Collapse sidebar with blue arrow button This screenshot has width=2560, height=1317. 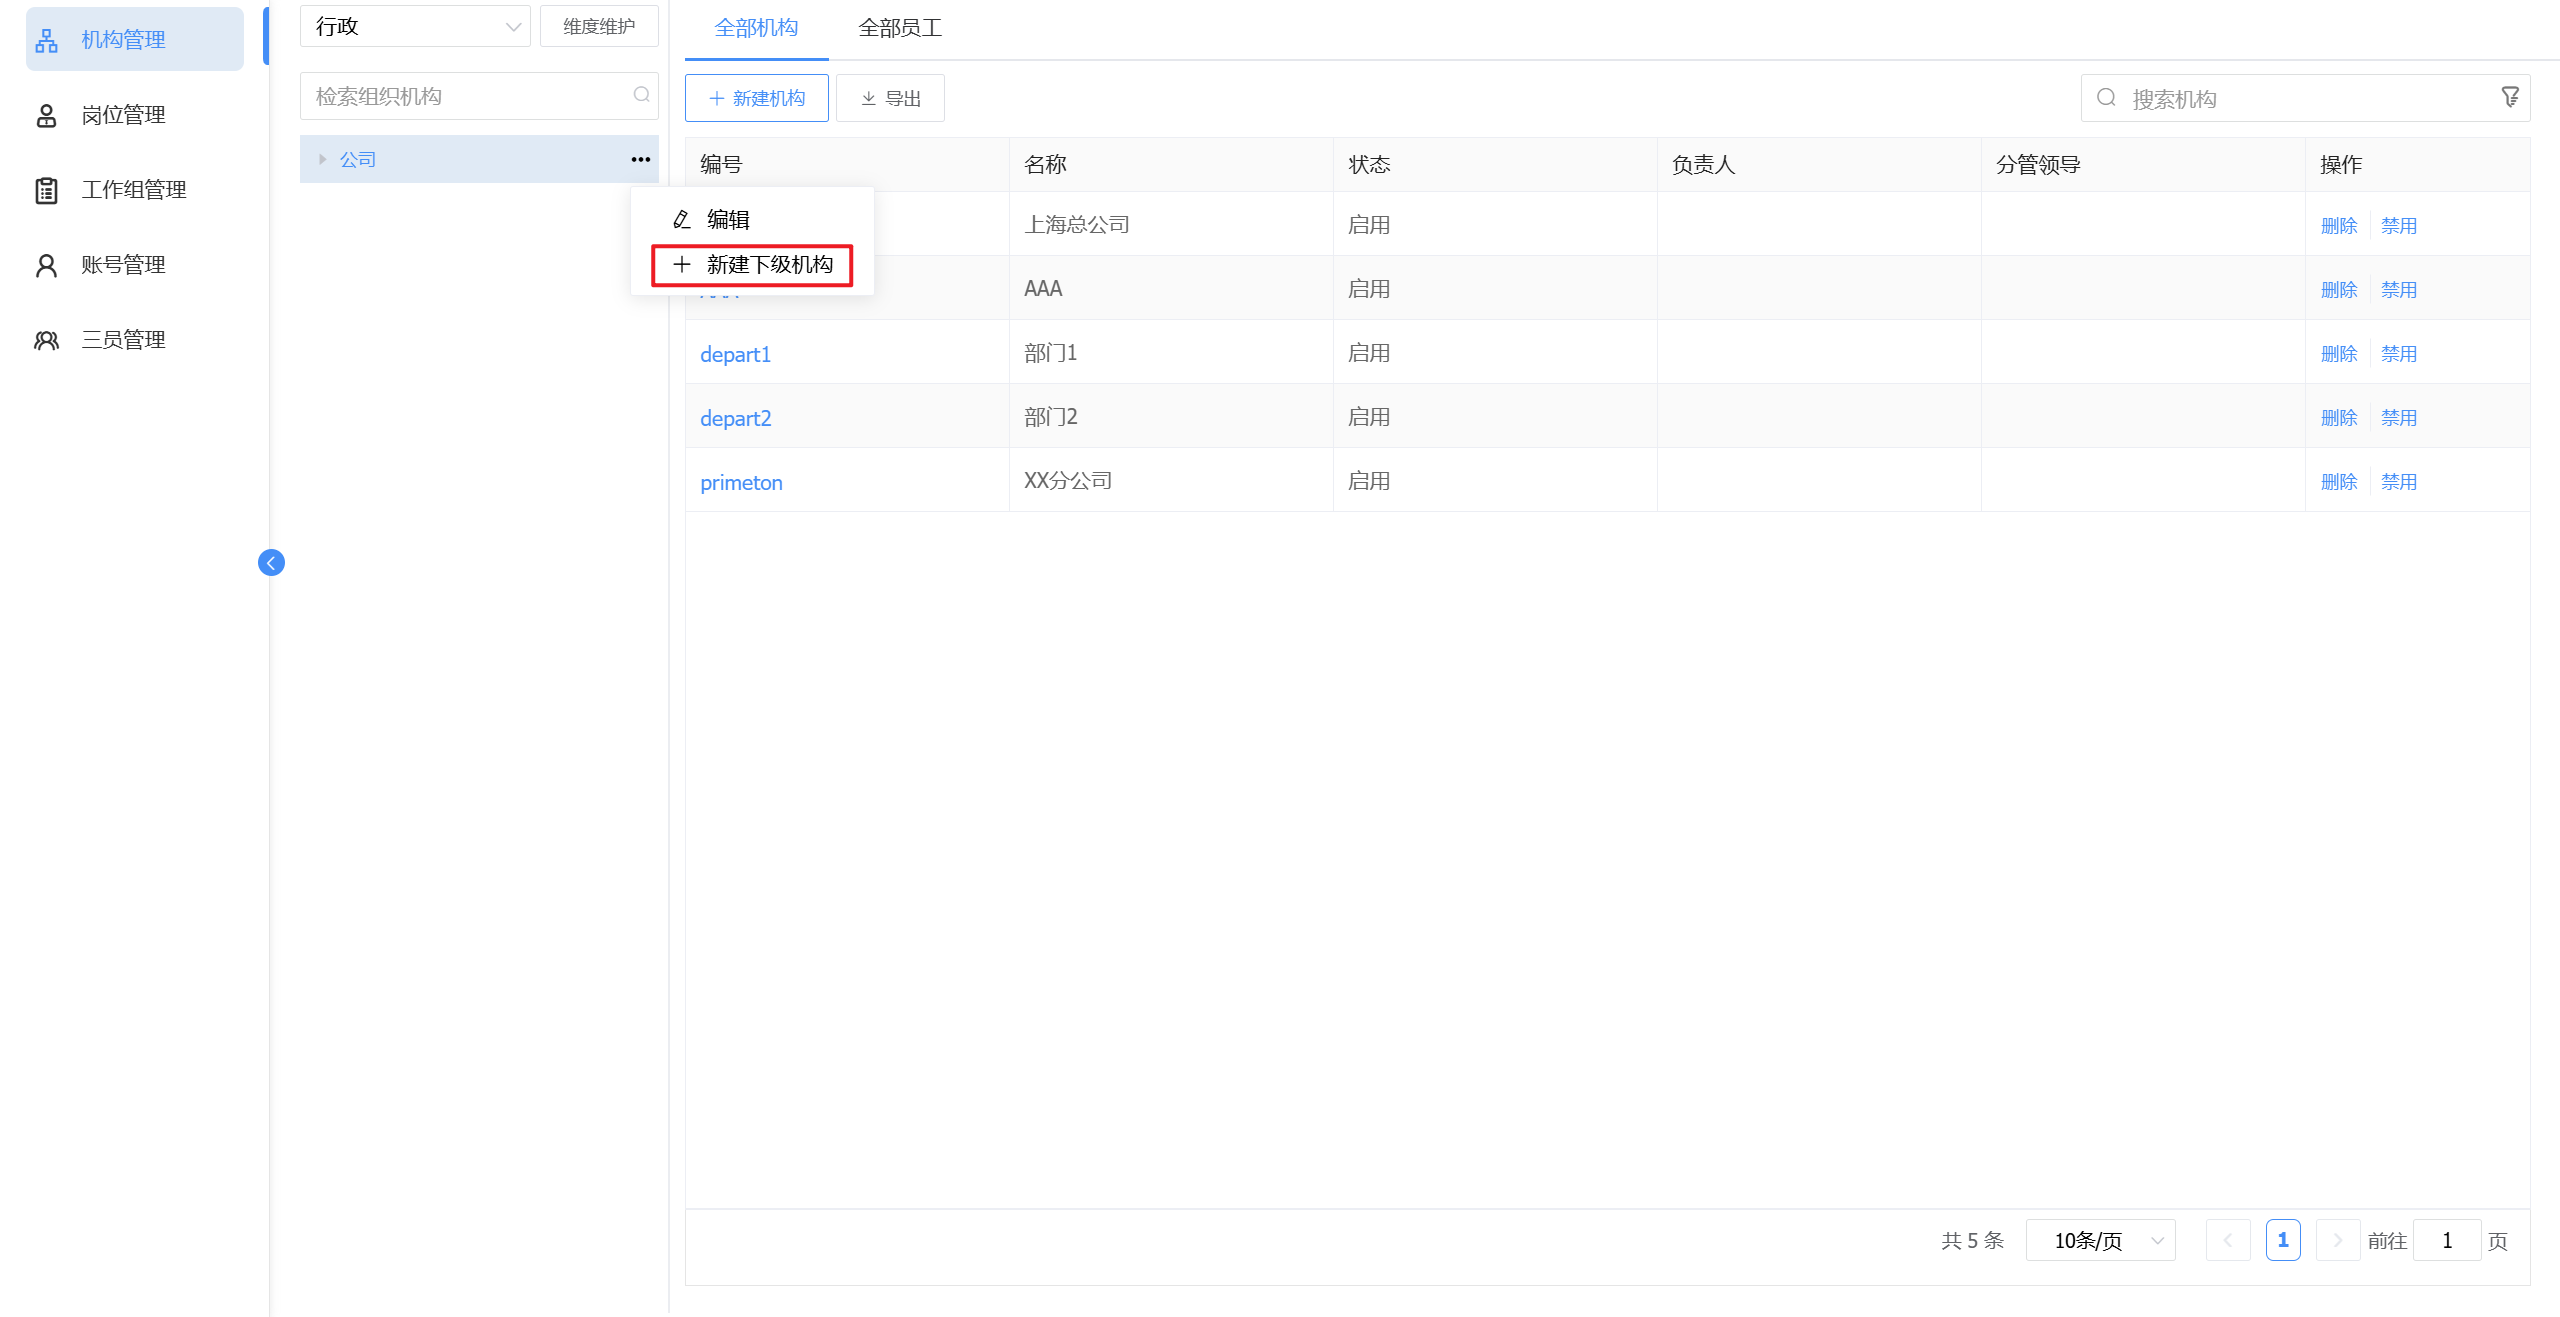coord(271,563)
